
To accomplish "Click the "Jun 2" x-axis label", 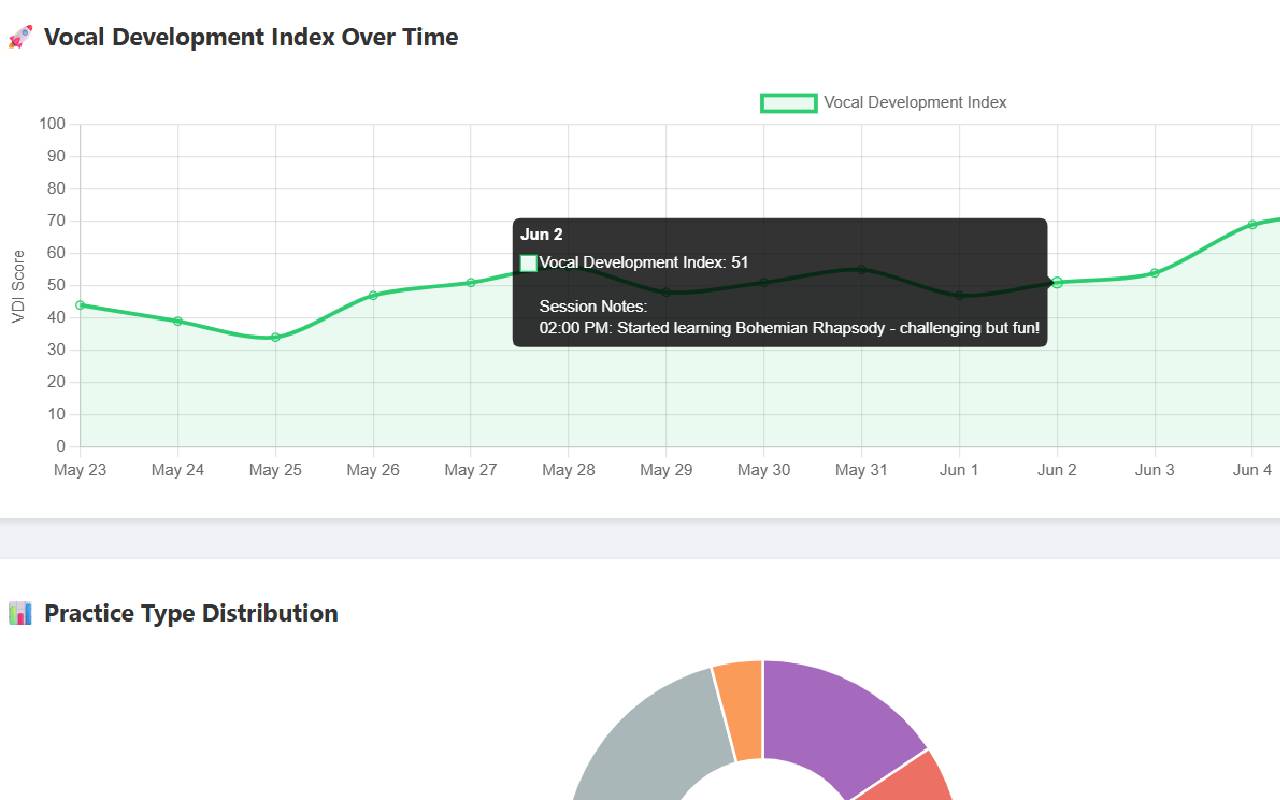I will [1057, 470].
